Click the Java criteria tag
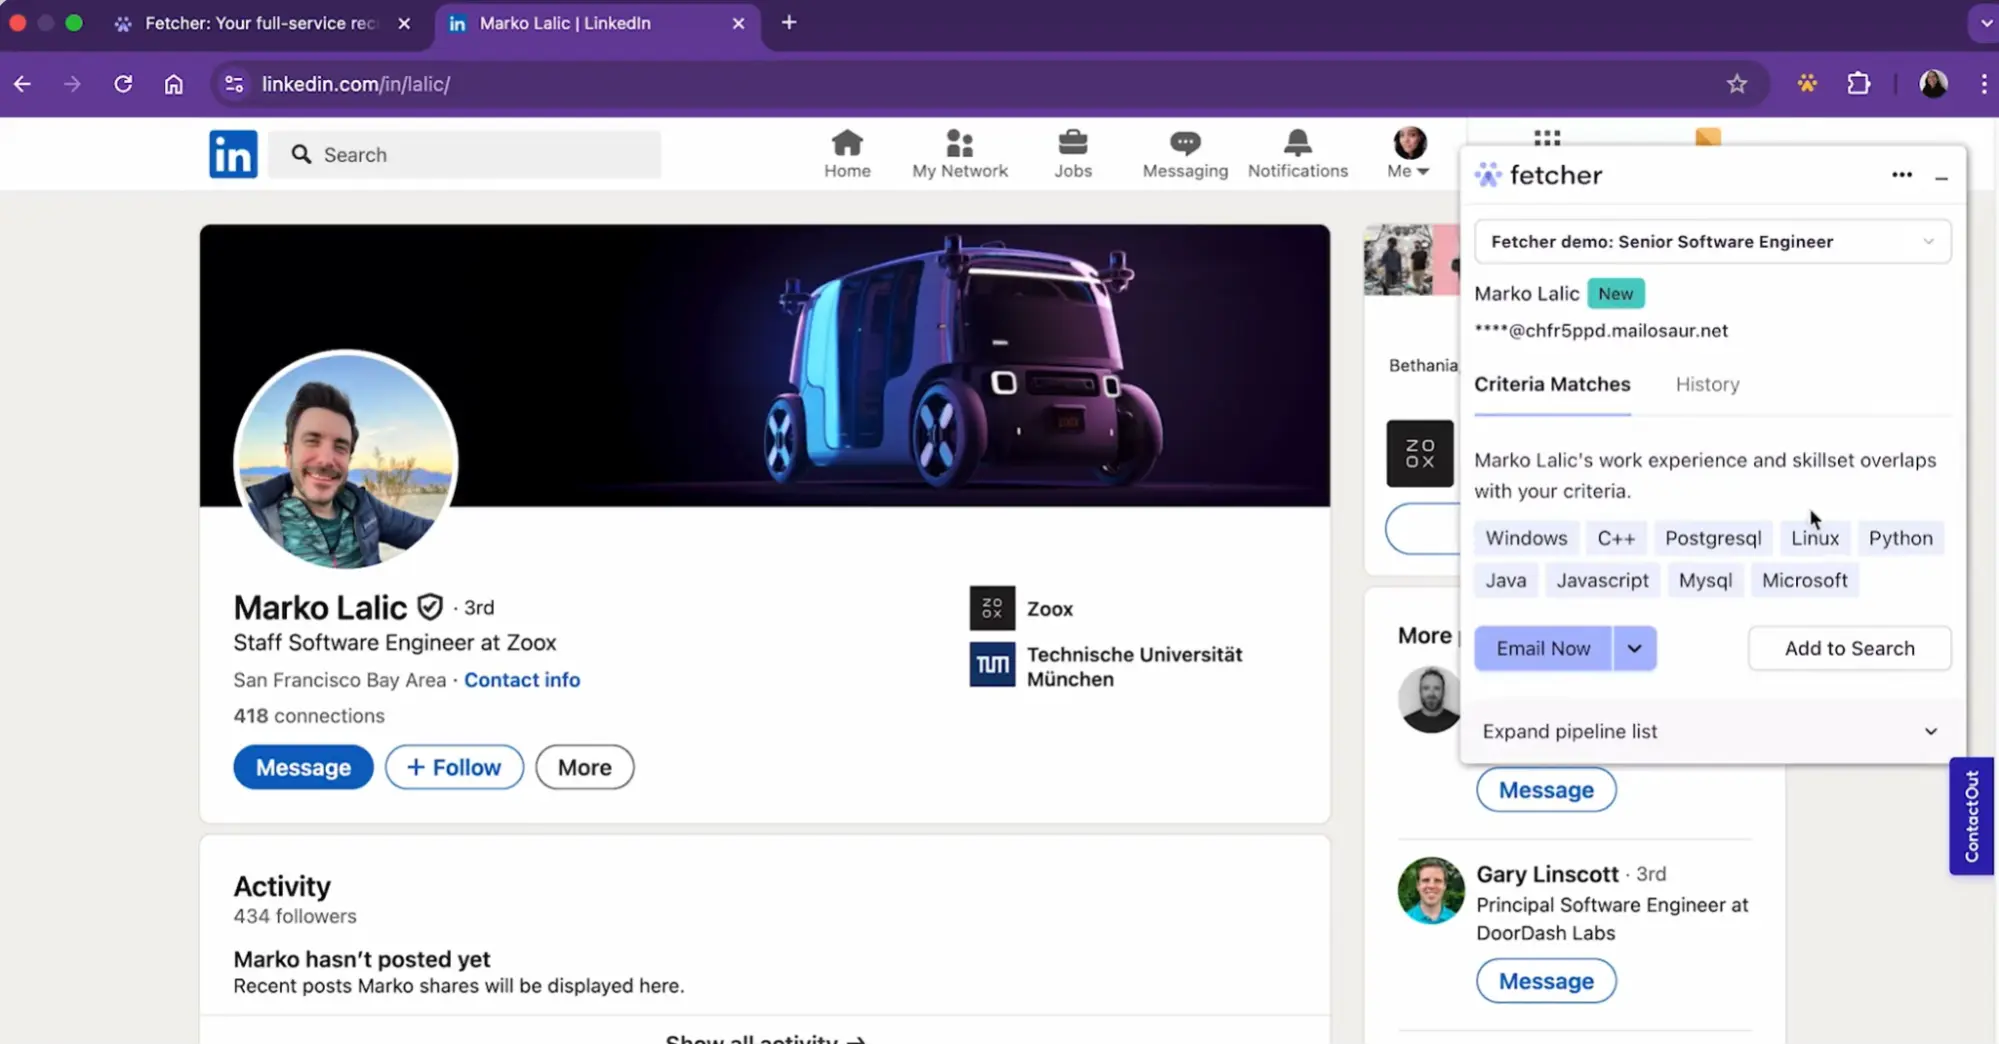This screenshot has height=1045, width=1999. (x=1505, y=580)
